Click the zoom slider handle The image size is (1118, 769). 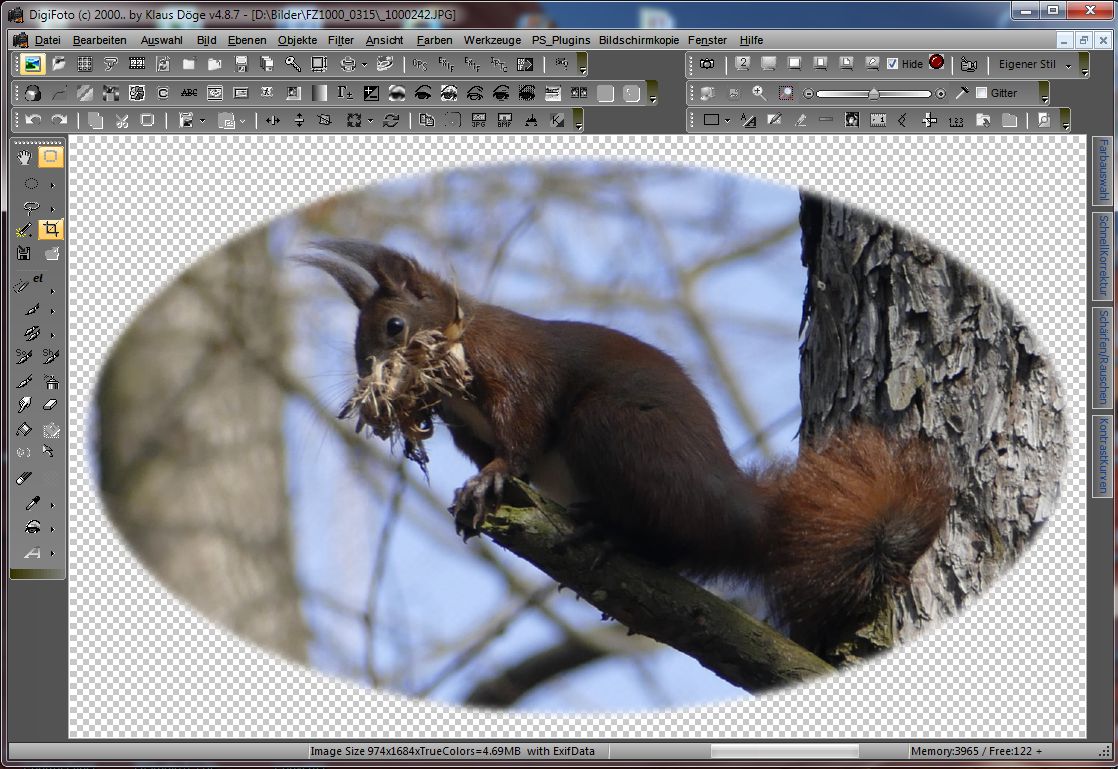click(x=873, y=94)
